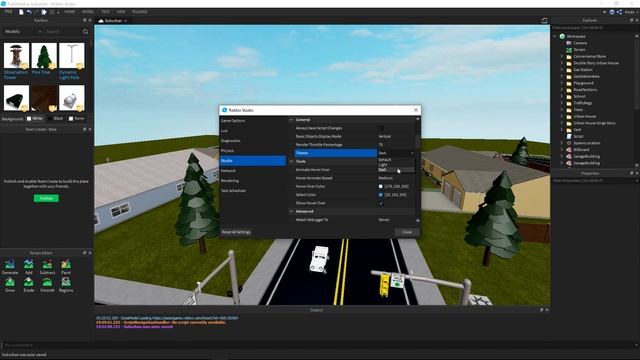
Task: Select the Erode terrain tool
Action: pyautogui.click(x=29, y=285)
